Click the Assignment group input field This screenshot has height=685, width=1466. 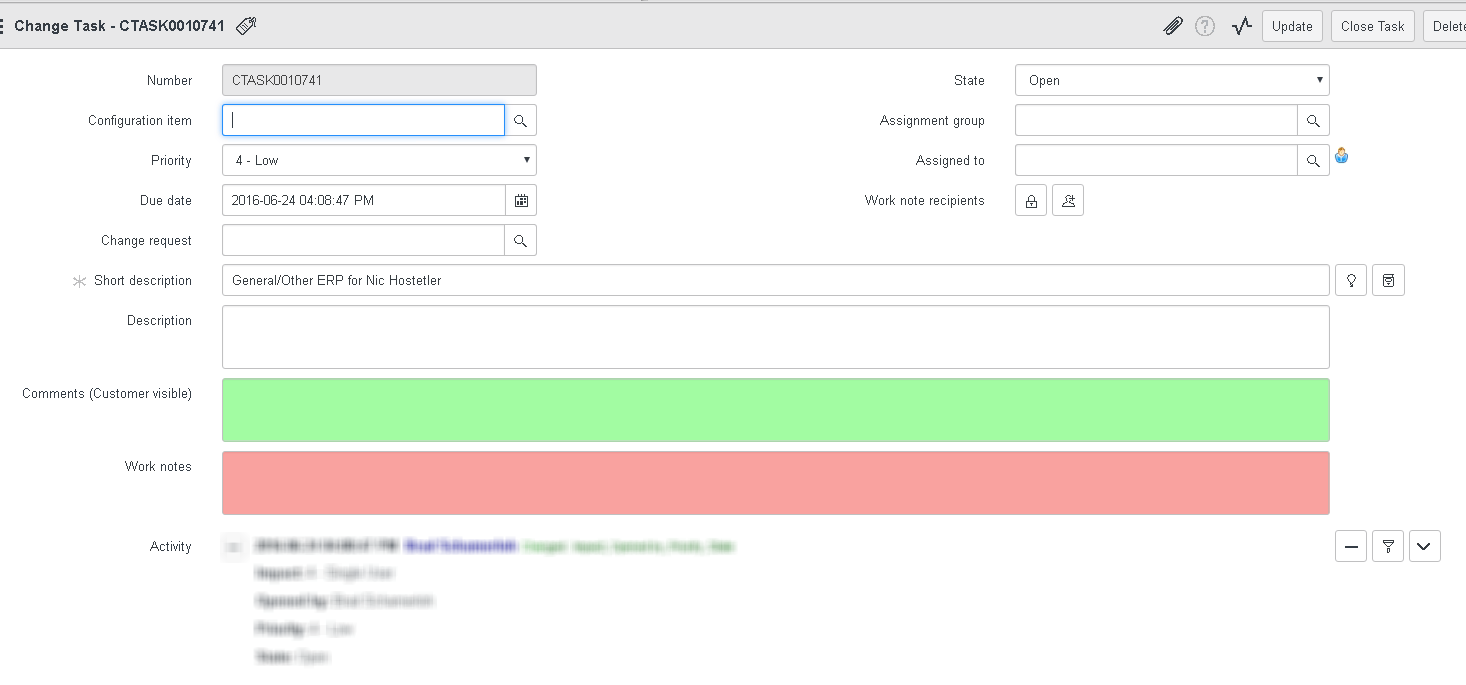pos(1156,120)
